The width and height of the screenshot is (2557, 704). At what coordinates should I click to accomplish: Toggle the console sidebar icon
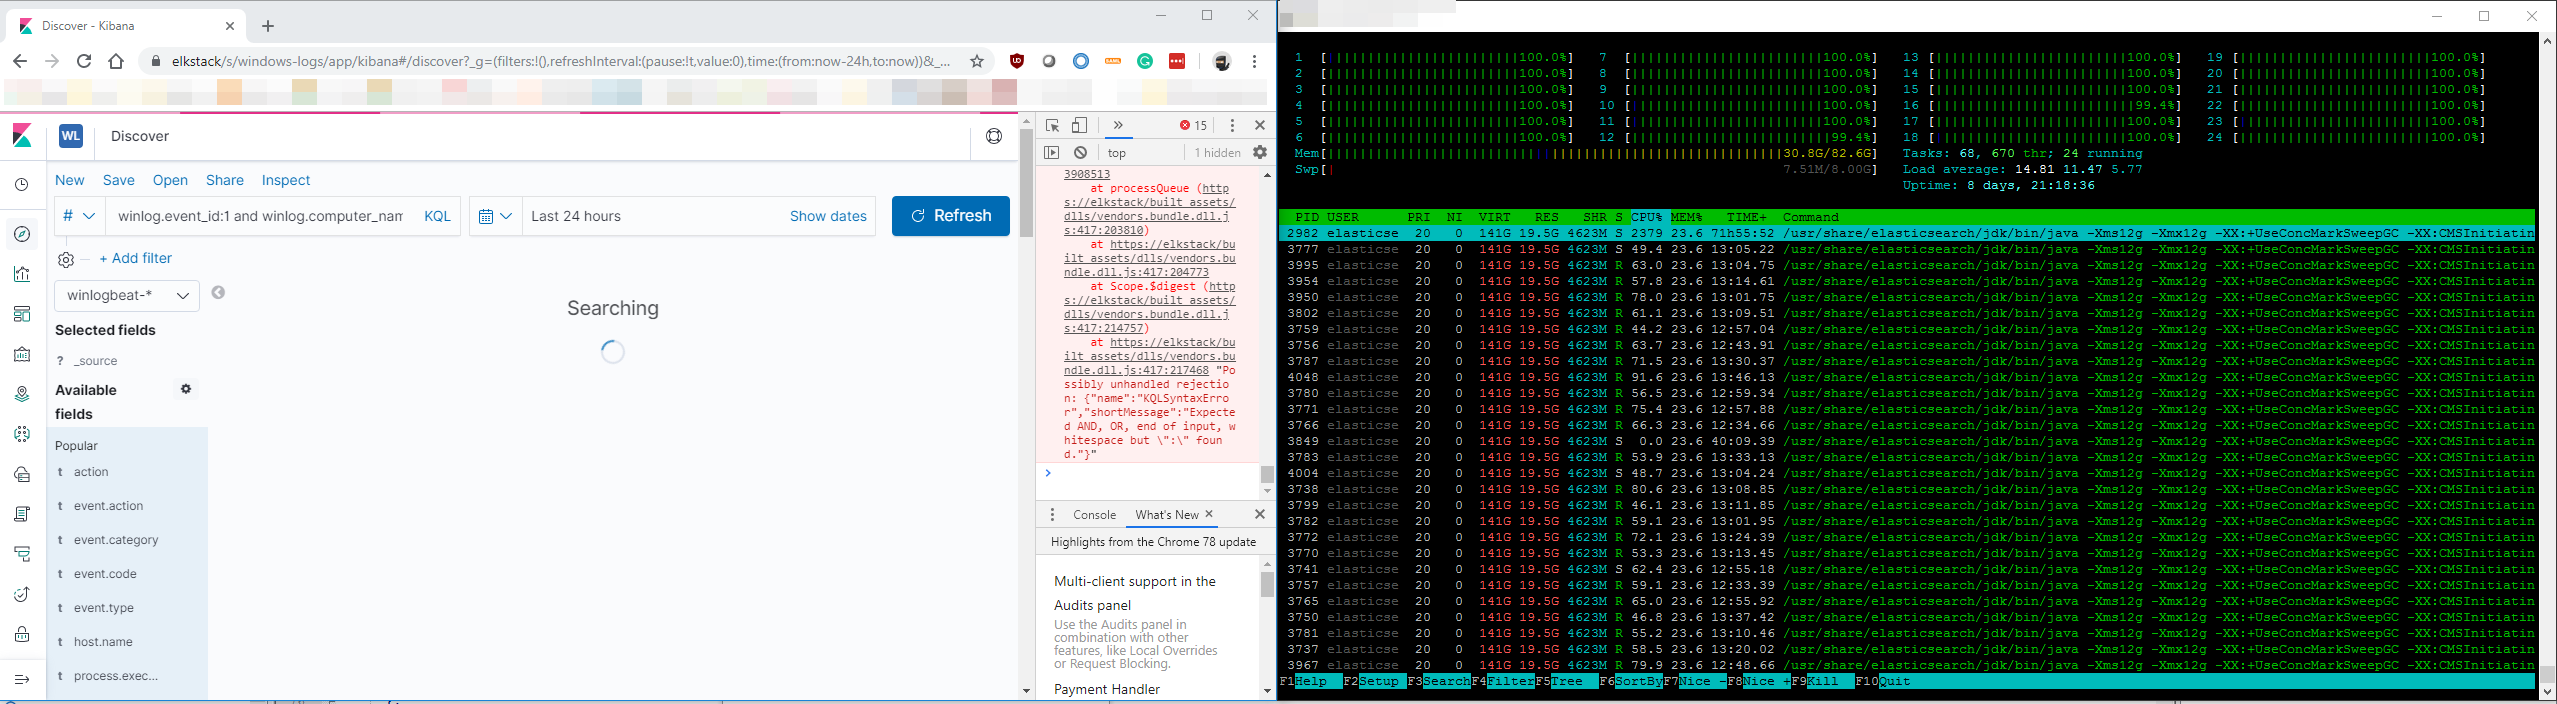point(1051,153)
